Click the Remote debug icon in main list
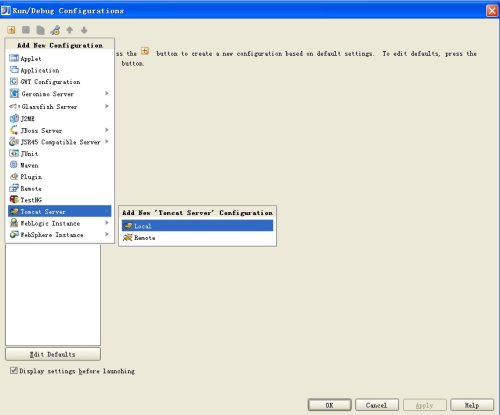Viewport: 500px width, 415px height. (14, 188)
